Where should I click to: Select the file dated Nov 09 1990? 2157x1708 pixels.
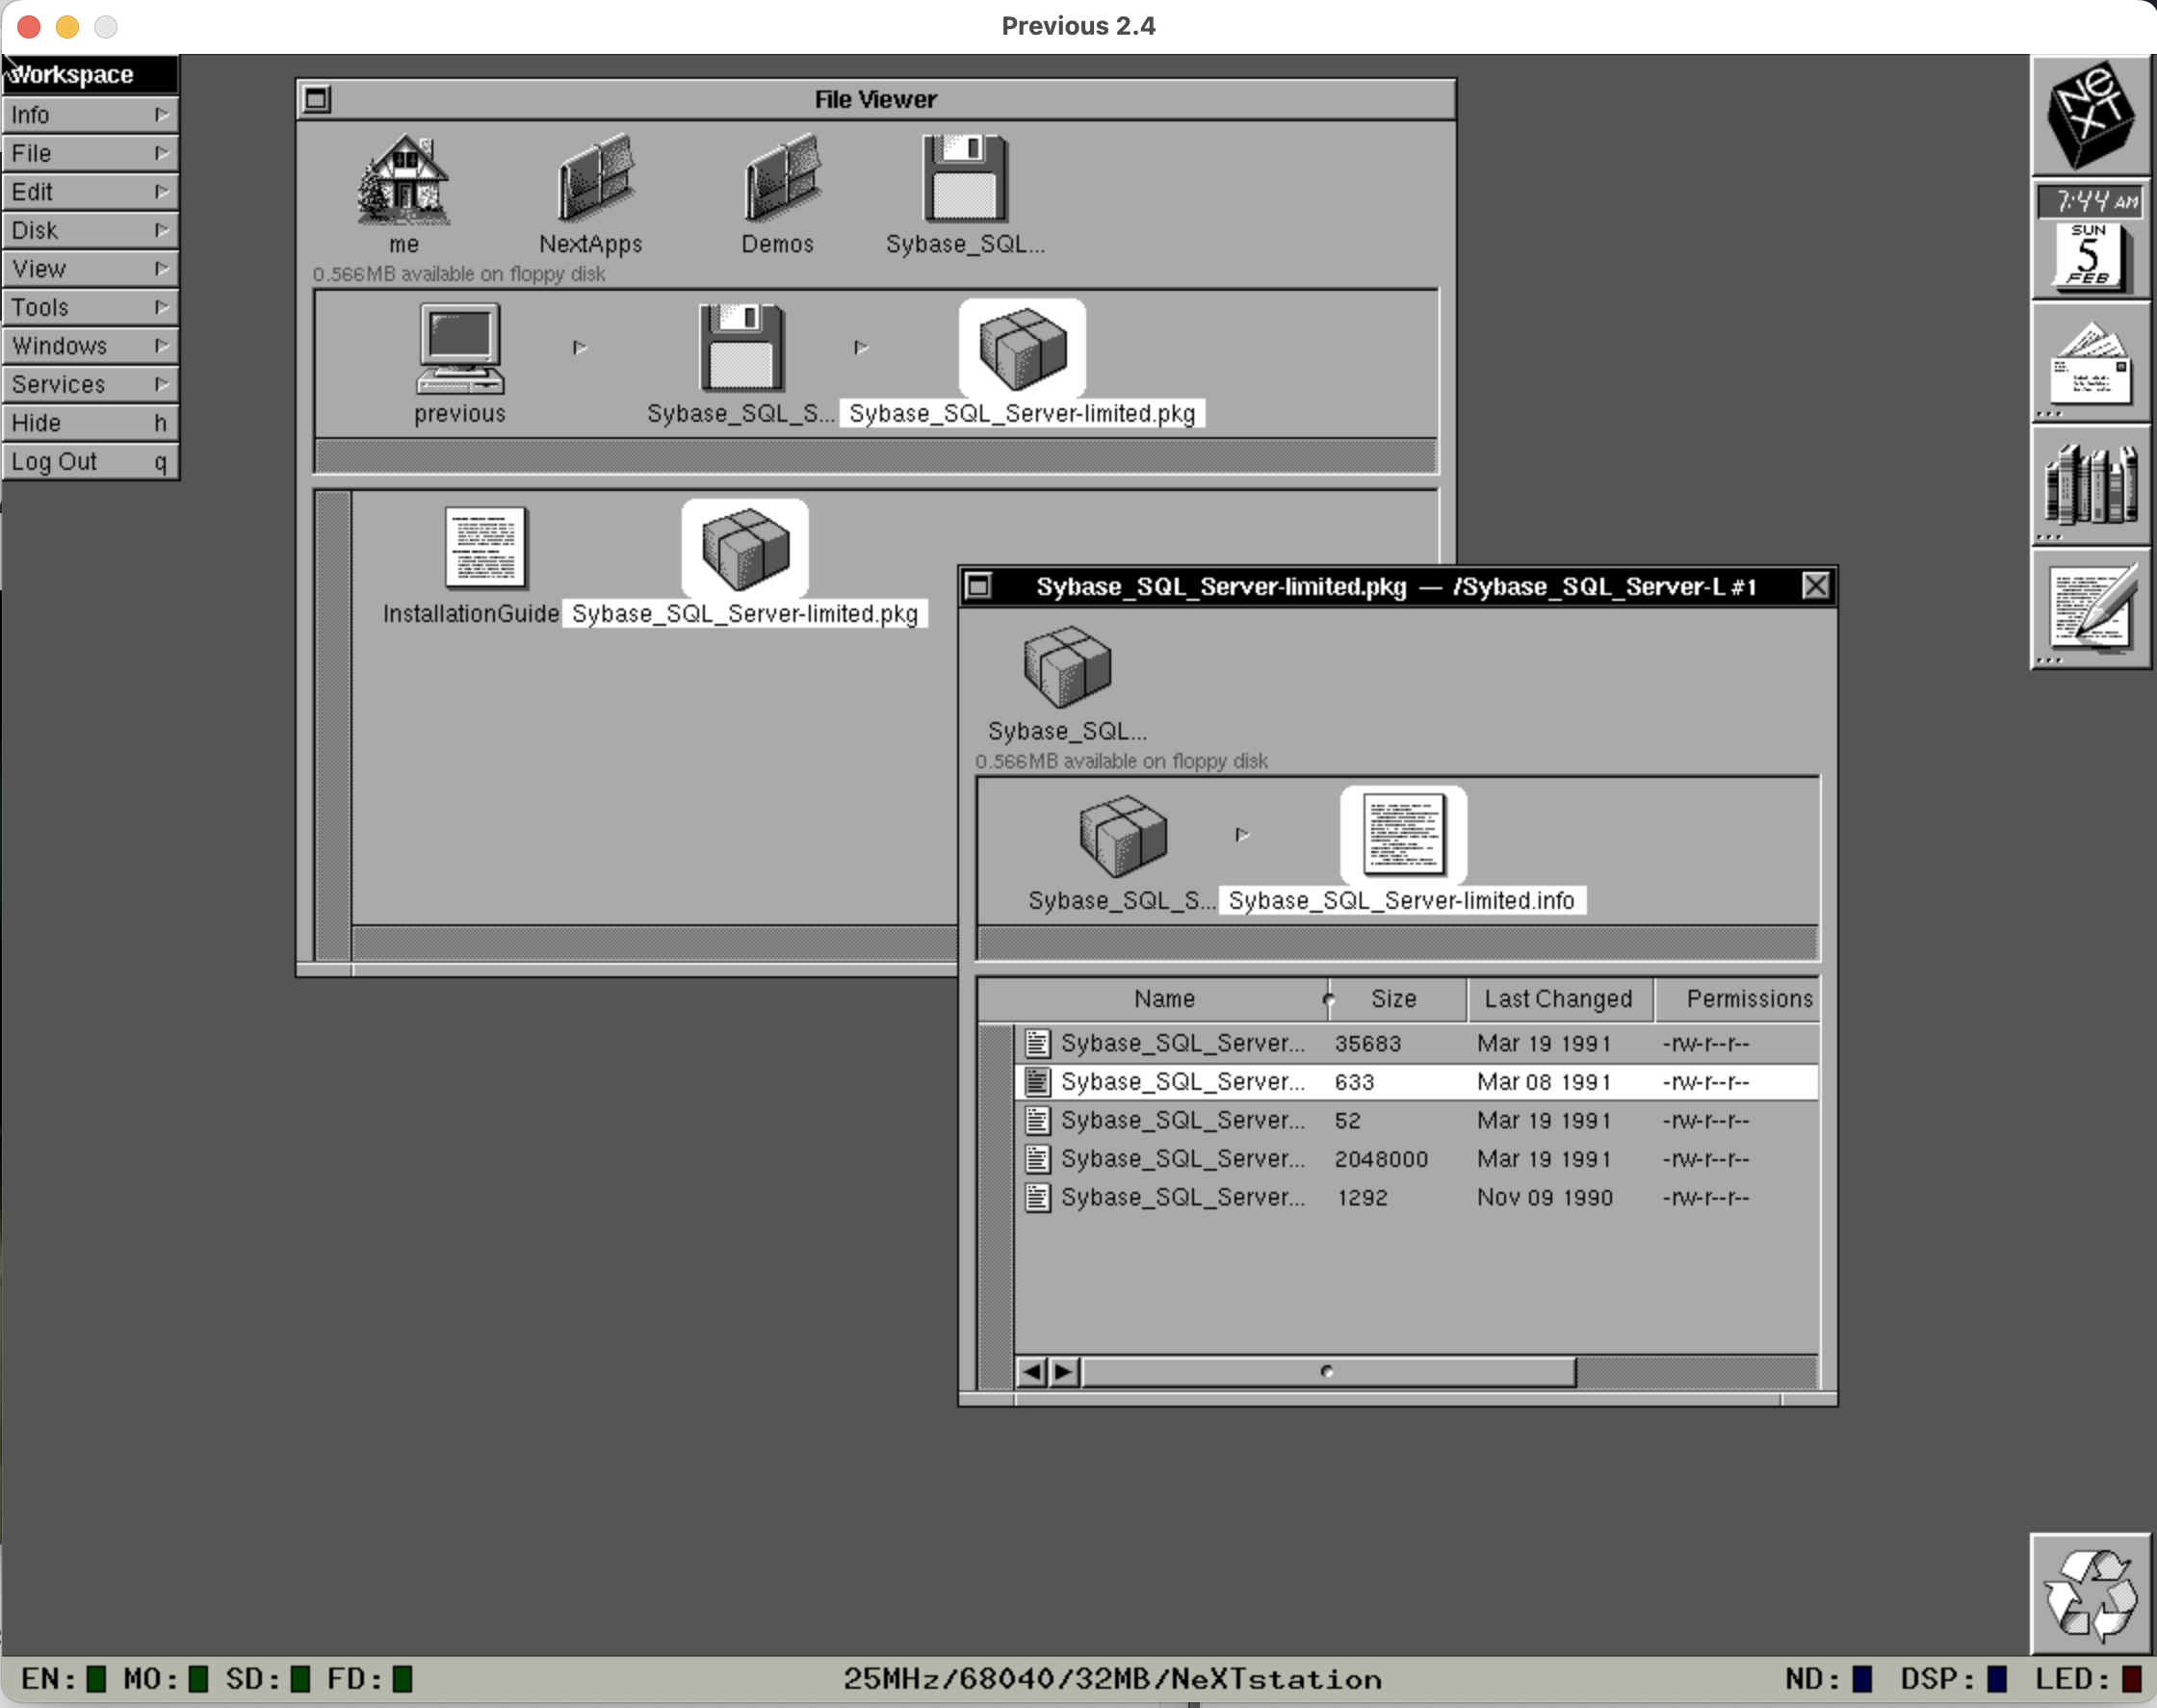[x=1543, y=1198]
